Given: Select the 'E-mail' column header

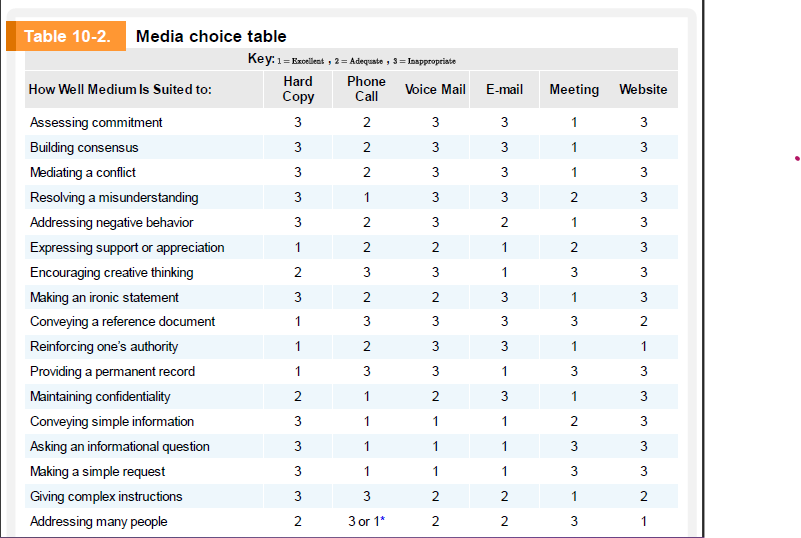Looking at the screenshot, I should click(x=504, y=89).
